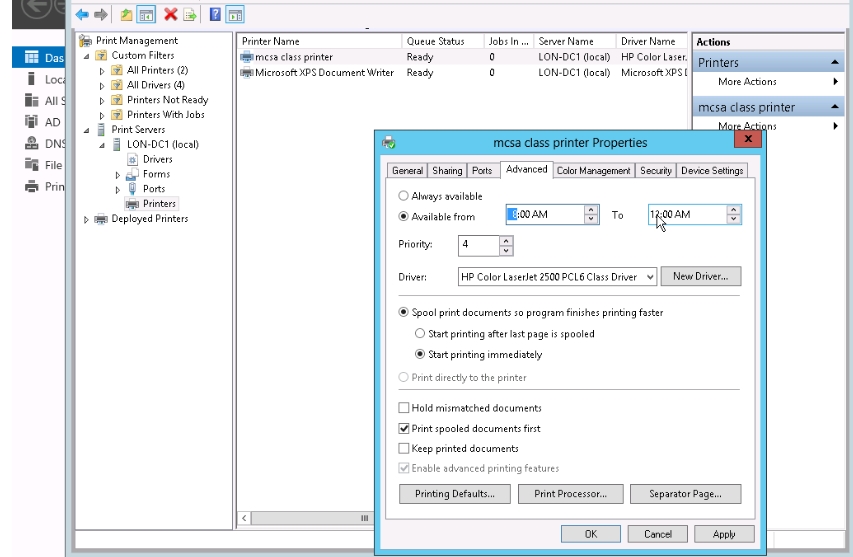The width and height of the screenshot is (853, 557).
Task: Click the Up one level folder icon
Action: tap(126, 15)
